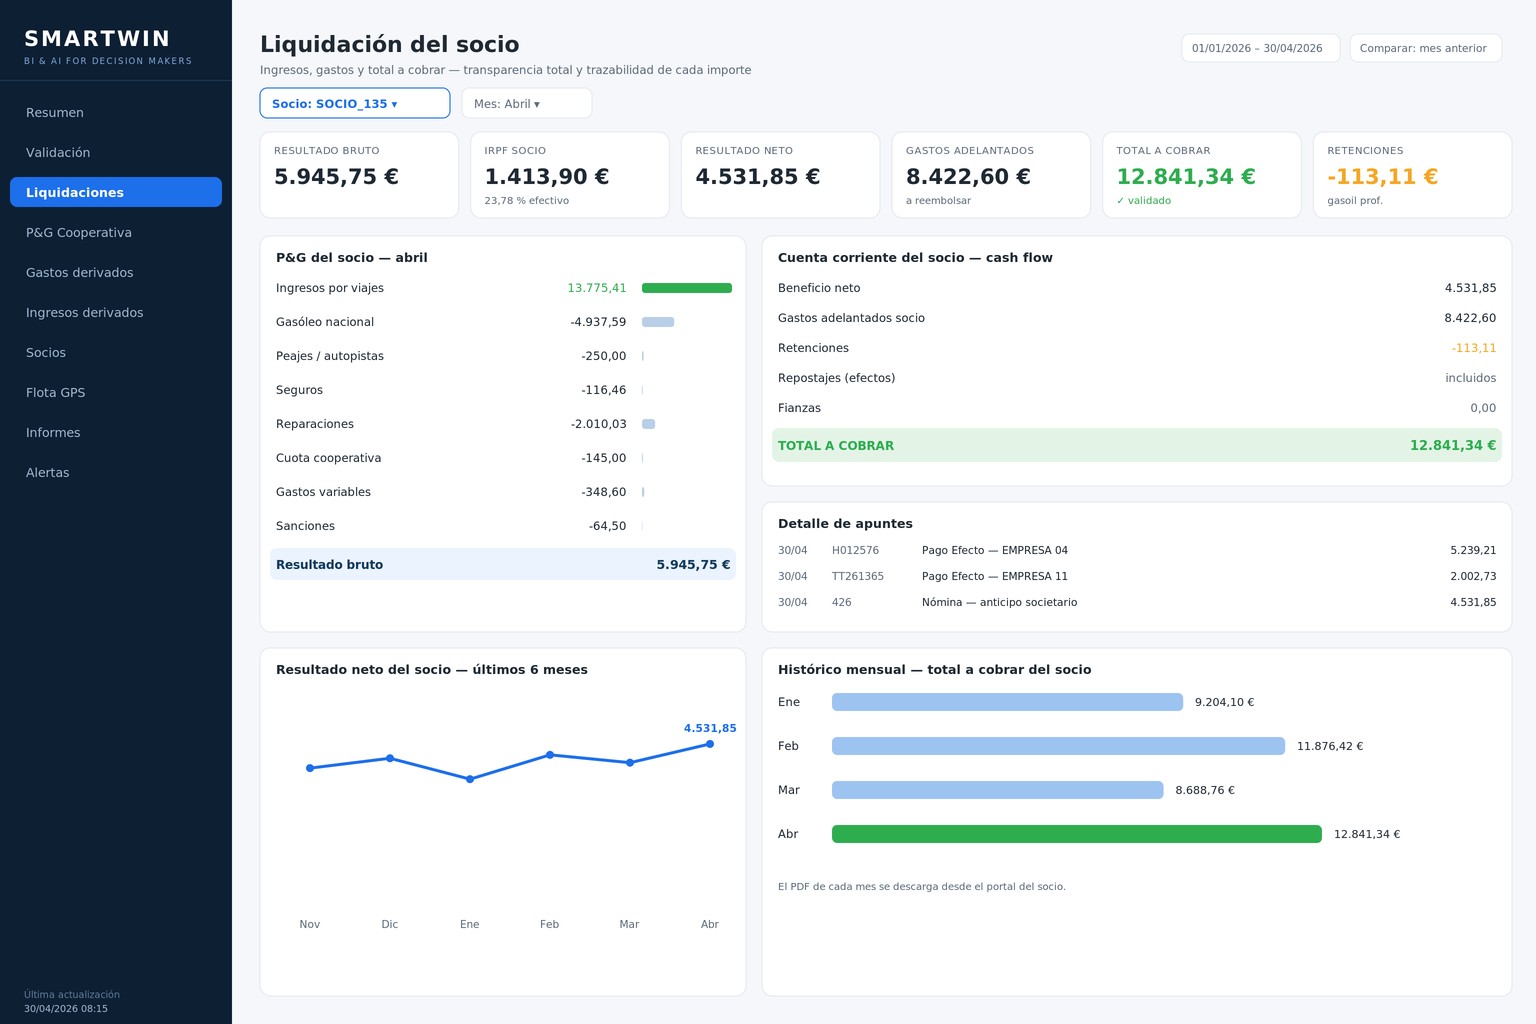Click the Feb bar in Histórico mensual

click(x=1058, y=746)
